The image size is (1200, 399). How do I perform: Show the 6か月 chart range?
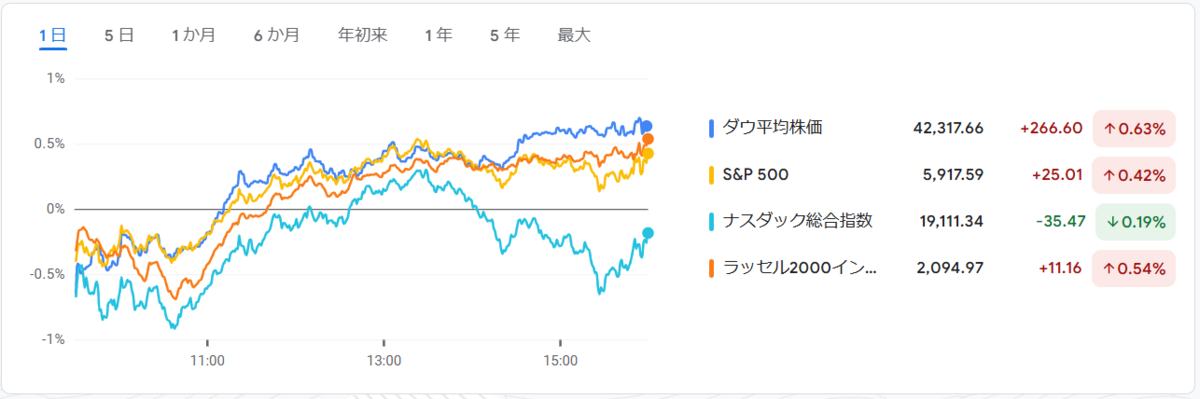(x=276, y=35)
